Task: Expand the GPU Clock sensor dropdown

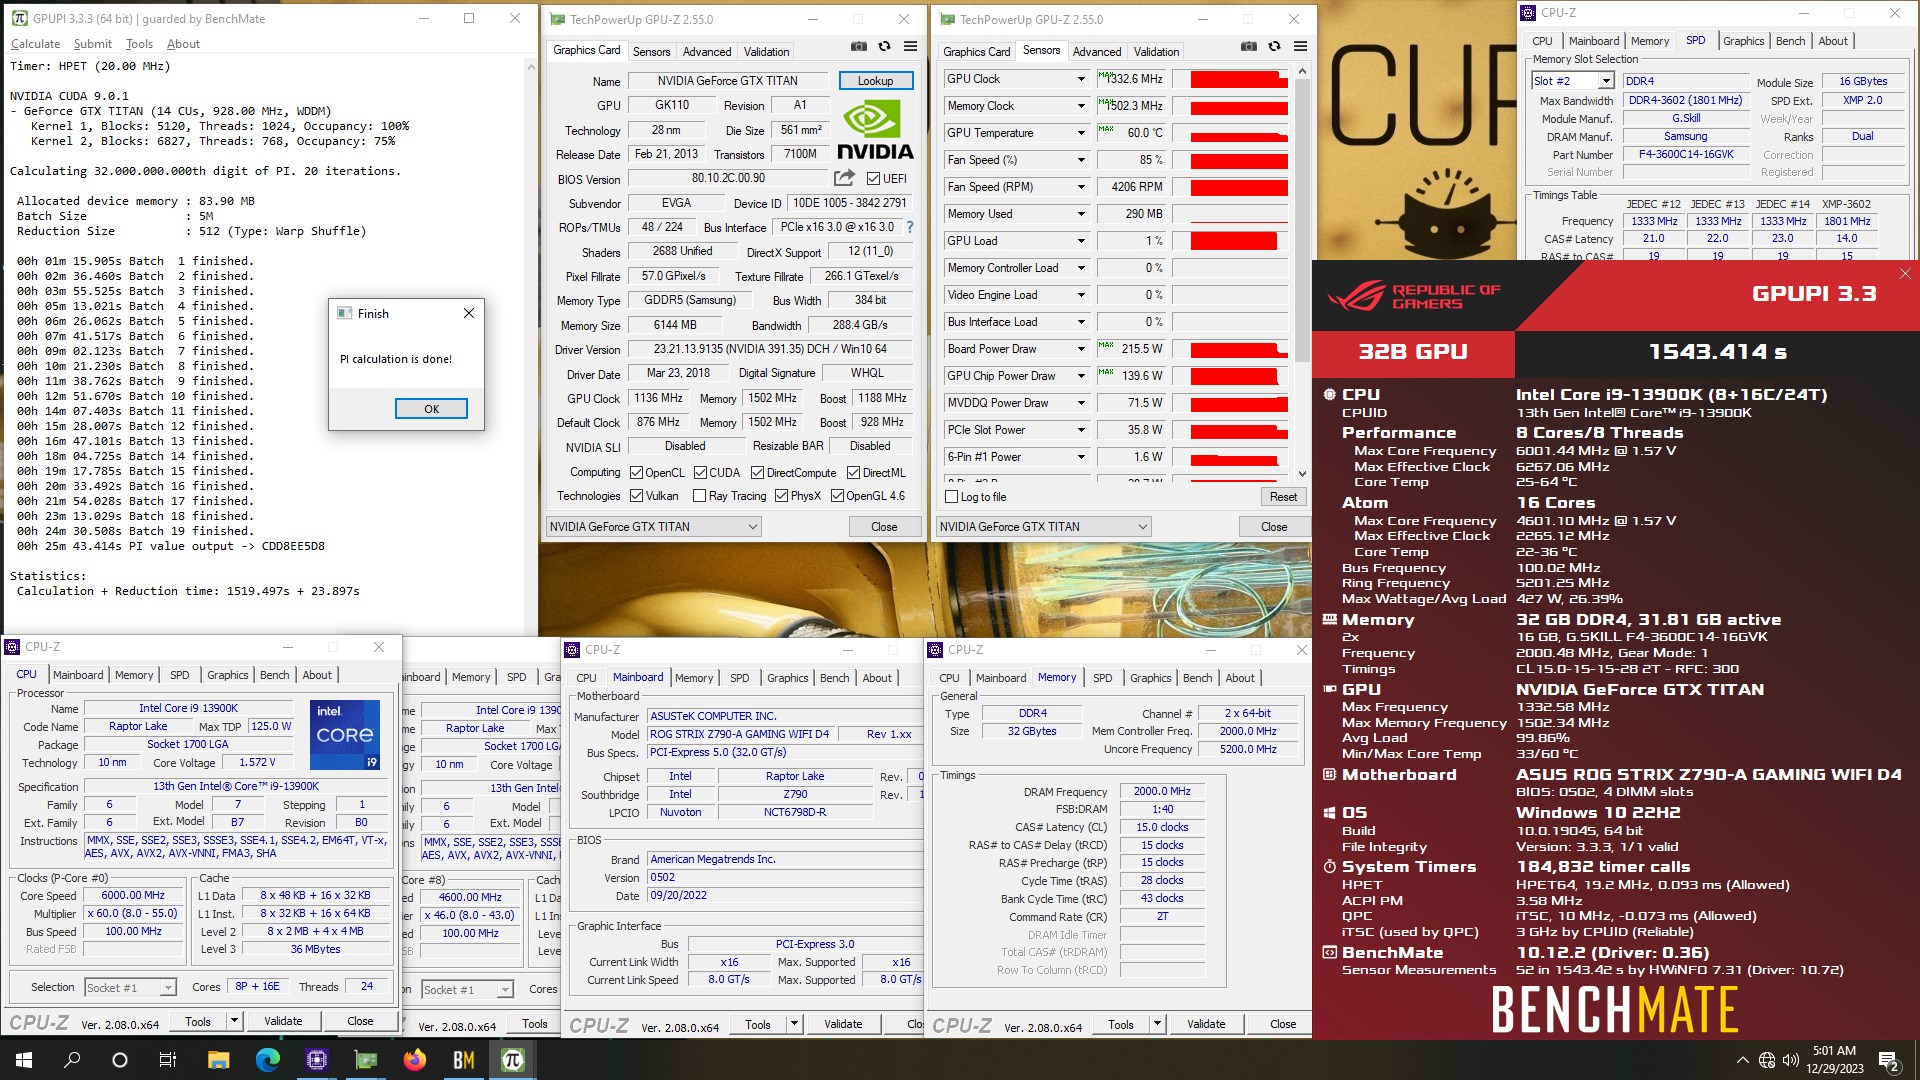Action: pyautogui.click(x=1081, y=79)
